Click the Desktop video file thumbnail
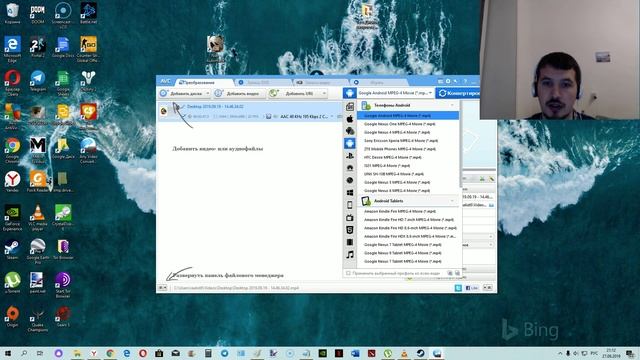 coord(164,111)
